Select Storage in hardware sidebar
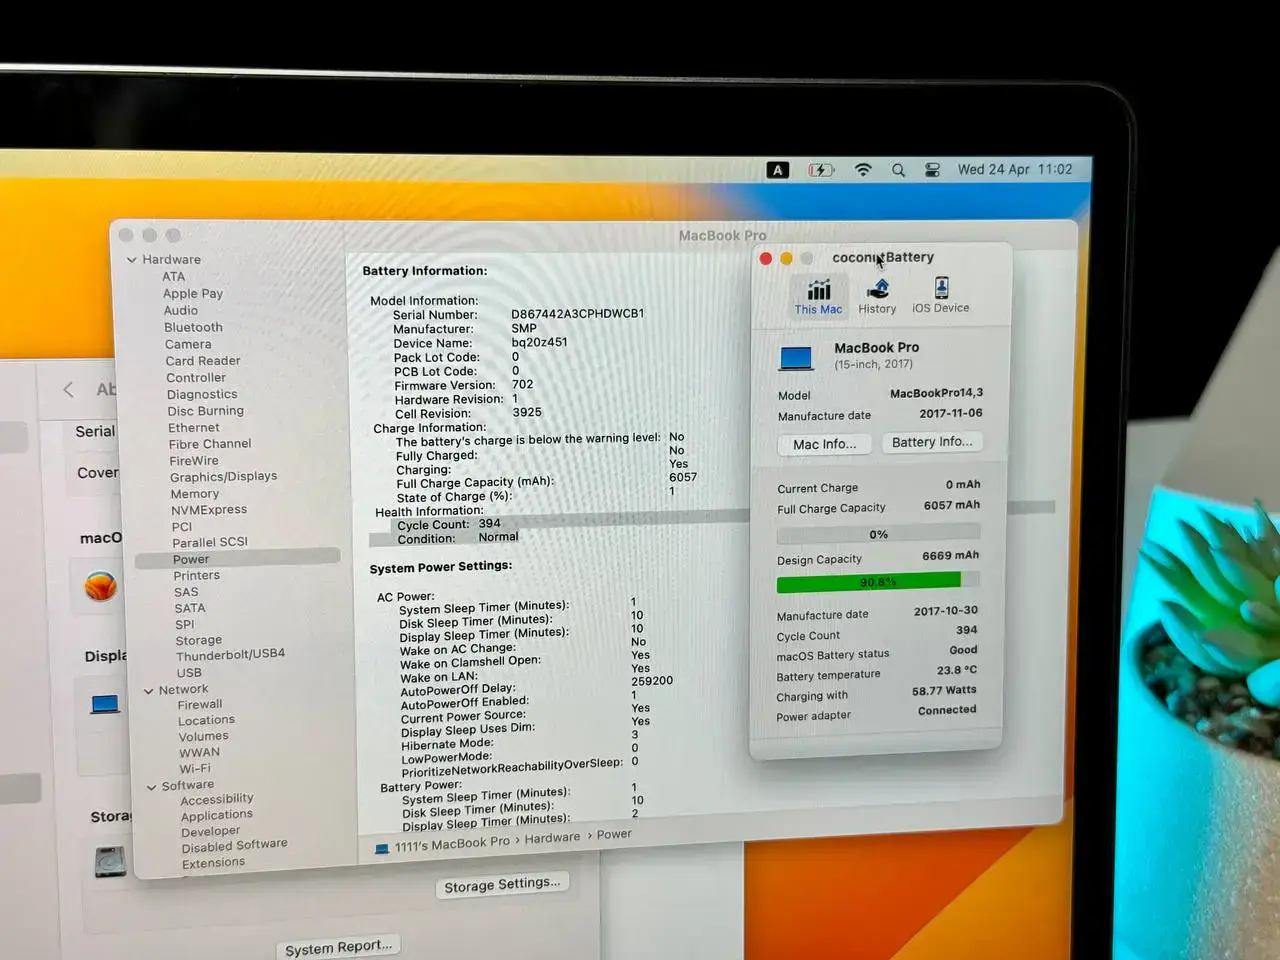 tap(199, 641)
